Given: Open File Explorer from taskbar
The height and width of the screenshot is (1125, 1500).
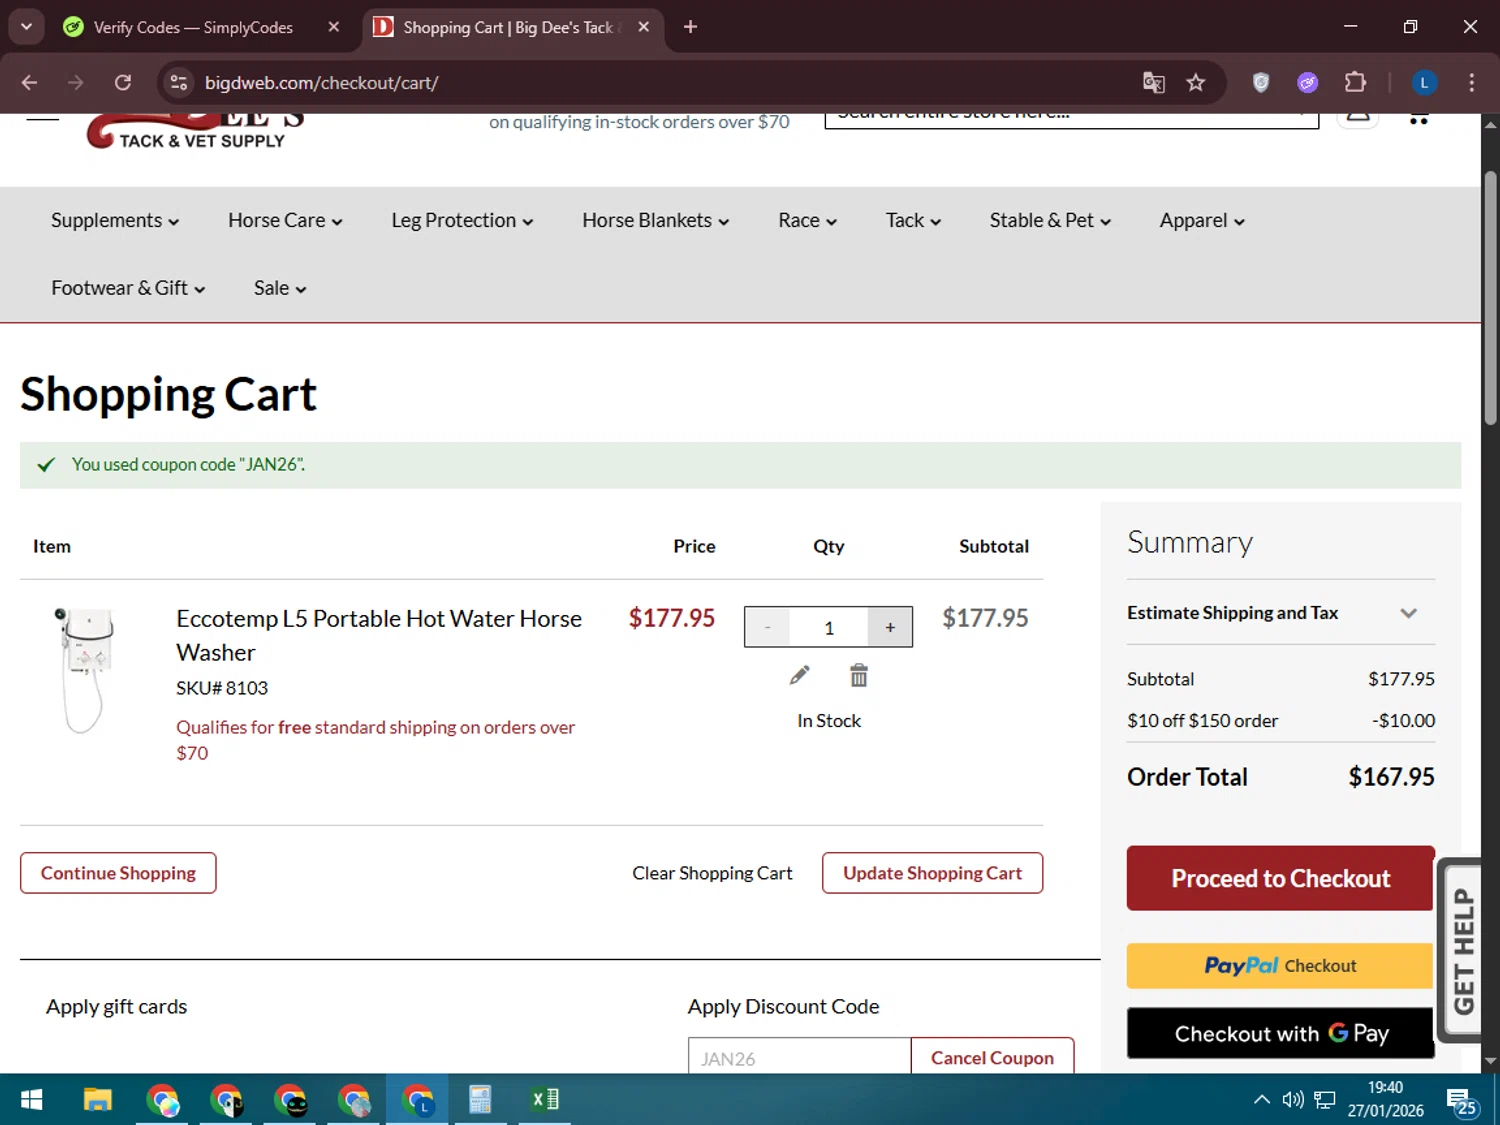Looking at the screenshot, I should point(97,1100).
